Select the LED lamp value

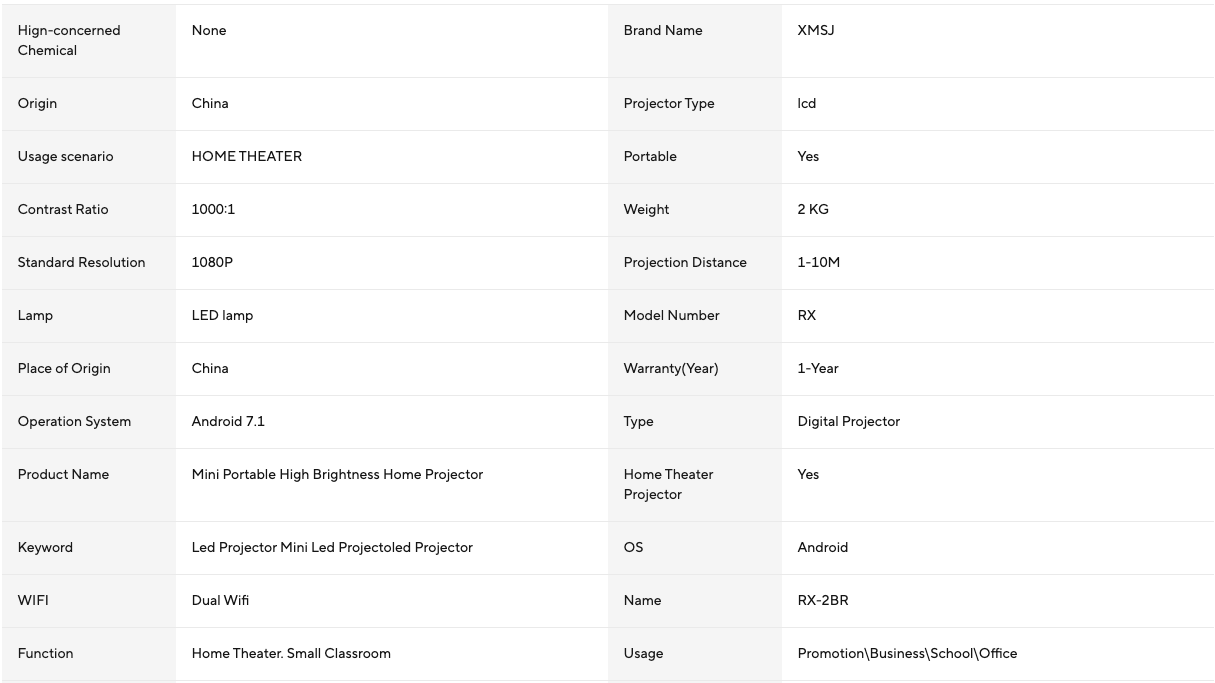[x=222, y=315]
